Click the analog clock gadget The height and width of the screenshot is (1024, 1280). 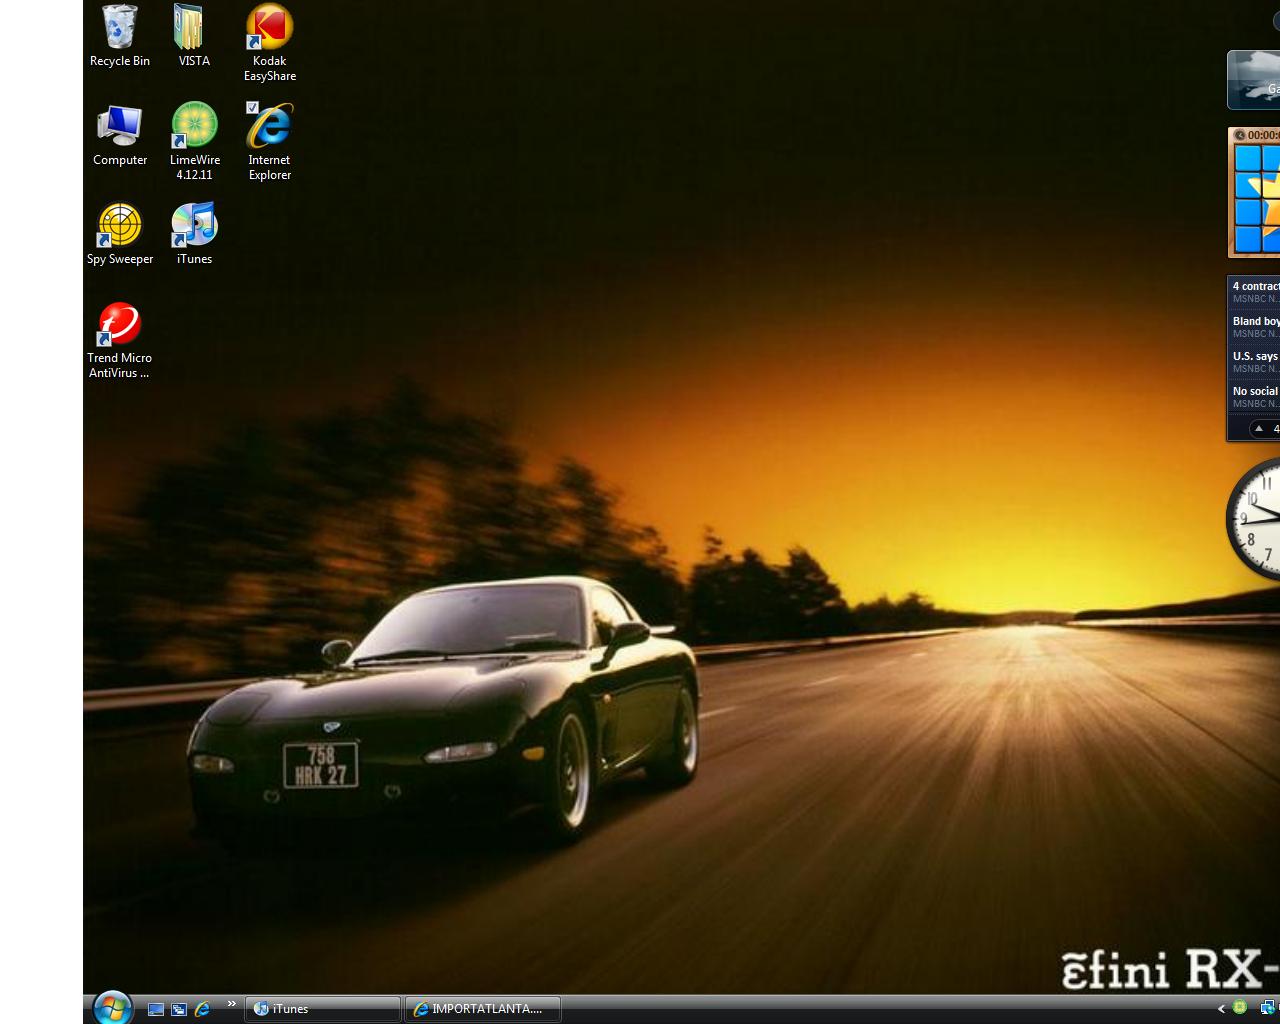1256,519
